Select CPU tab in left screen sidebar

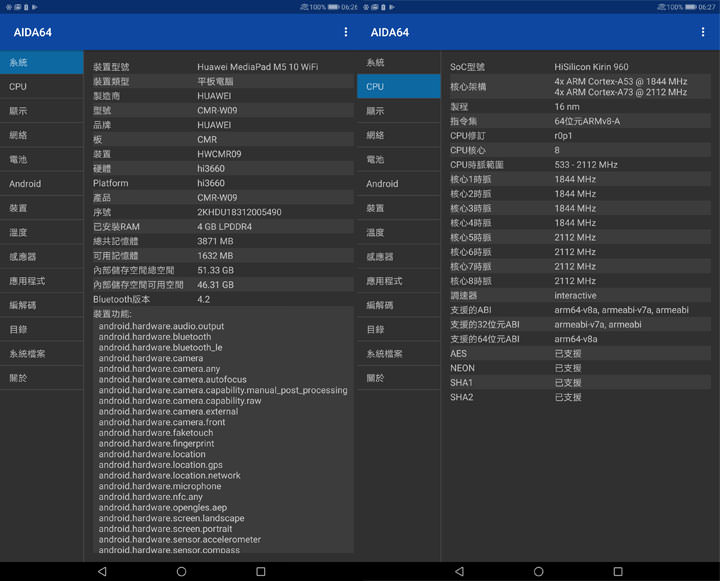point(42,86)
